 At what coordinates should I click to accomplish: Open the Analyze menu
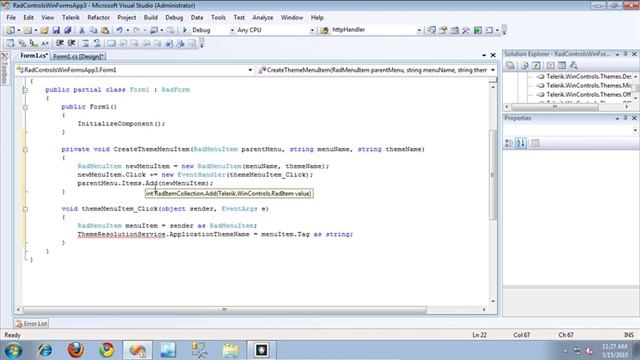263,18
